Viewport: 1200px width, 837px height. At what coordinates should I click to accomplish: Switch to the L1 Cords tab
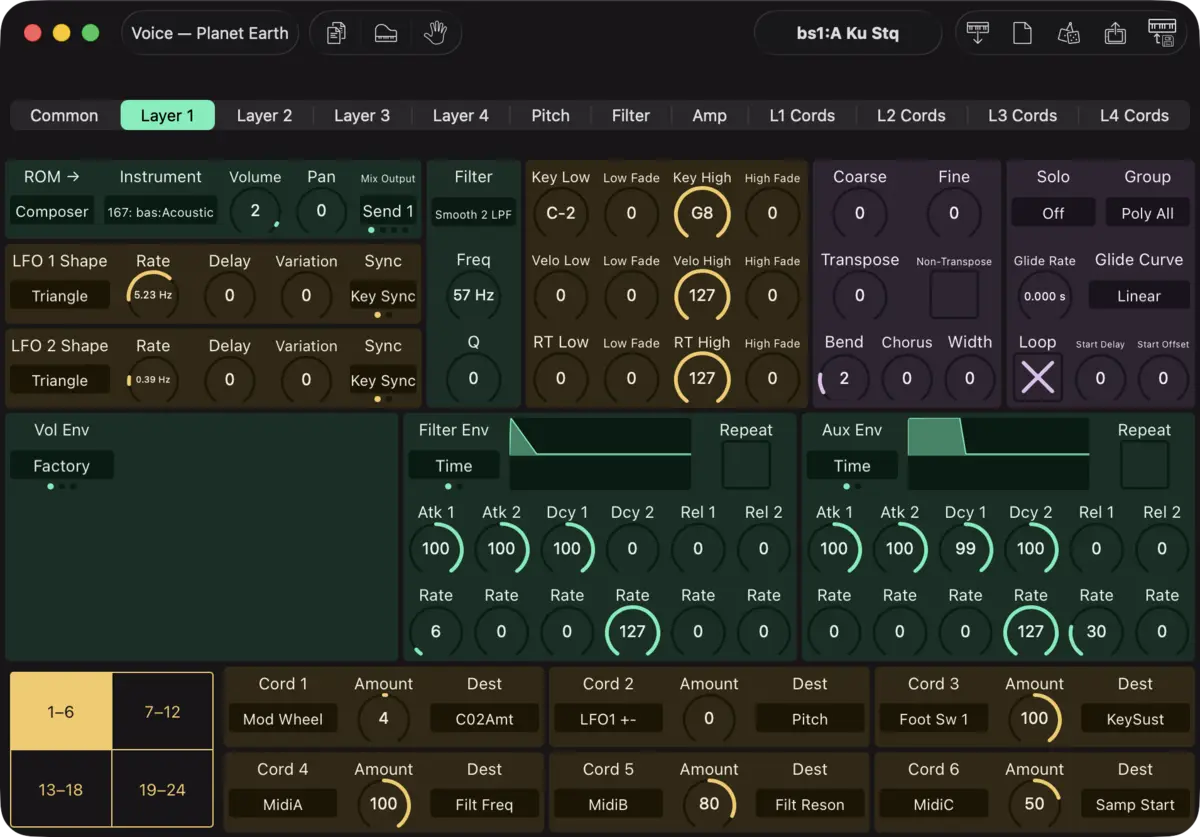pyautogui.click(x=802, y=115)
